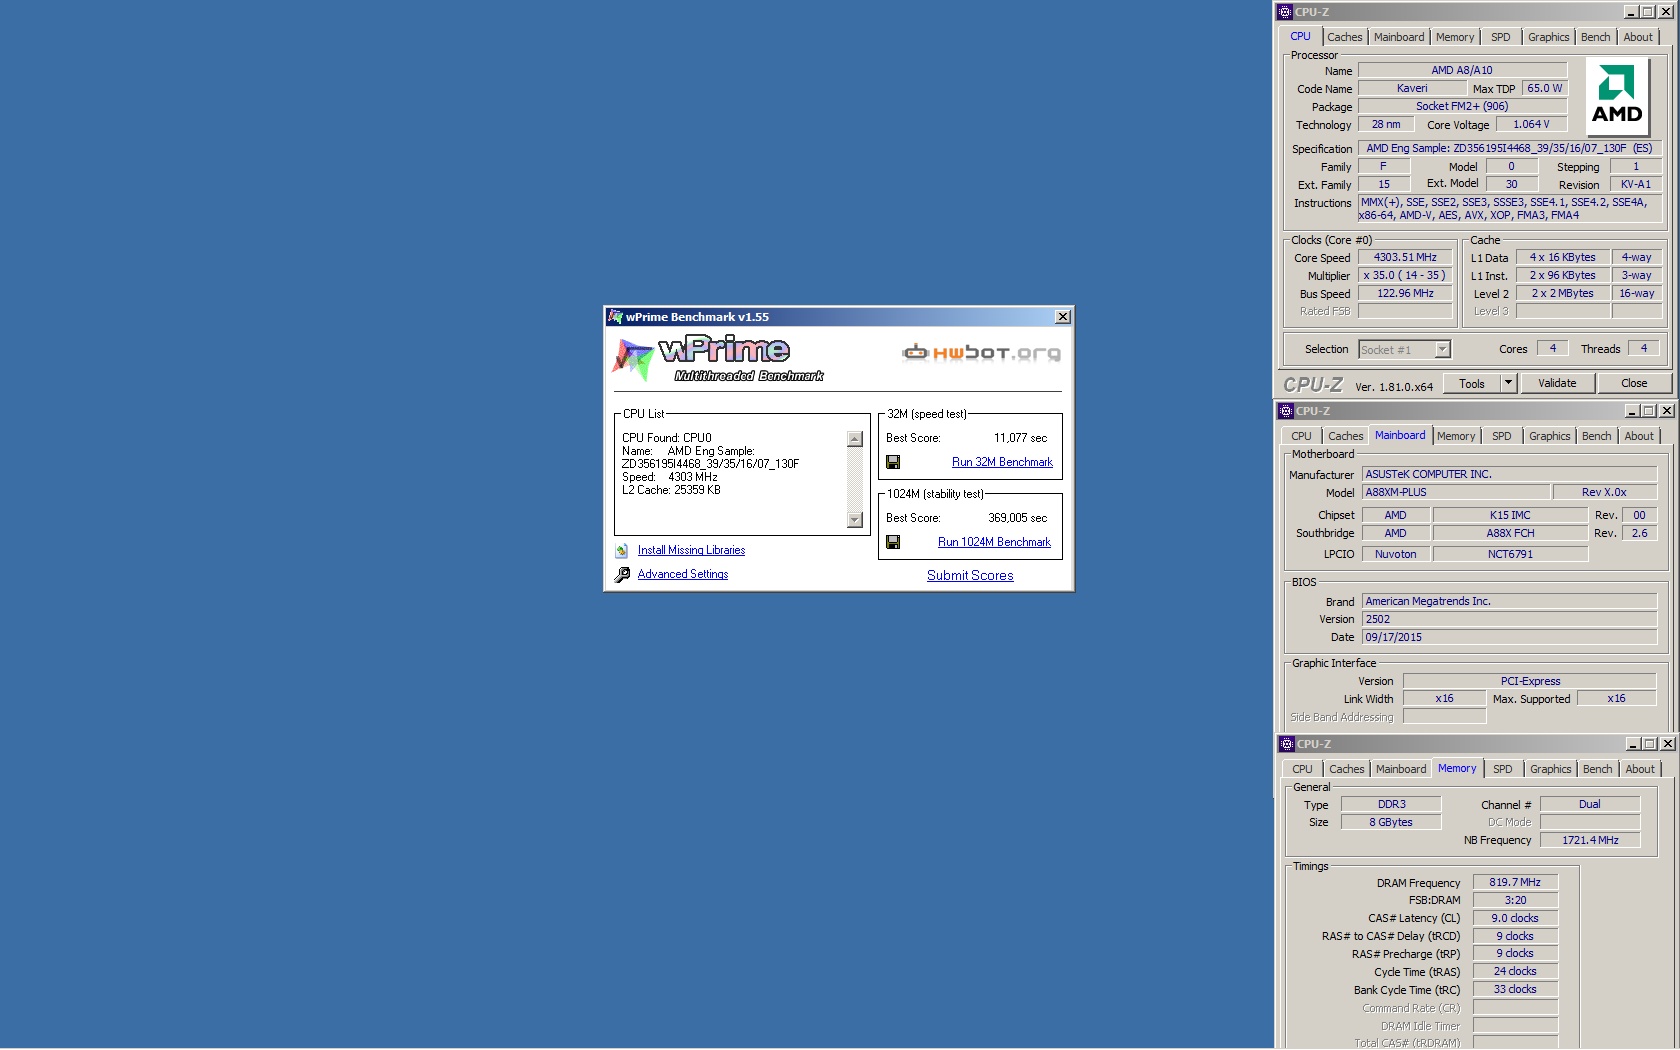Click the NCT6791 LPCIO value
This screenshot has width=1680, height=1050.
[x=1510, y=554]
